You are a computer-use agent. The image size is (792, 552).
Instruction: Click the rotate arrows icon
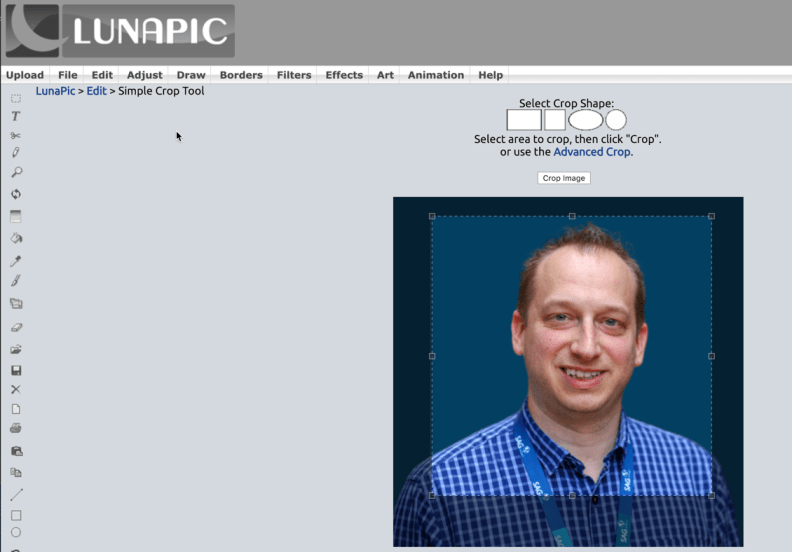click(16, 194)
